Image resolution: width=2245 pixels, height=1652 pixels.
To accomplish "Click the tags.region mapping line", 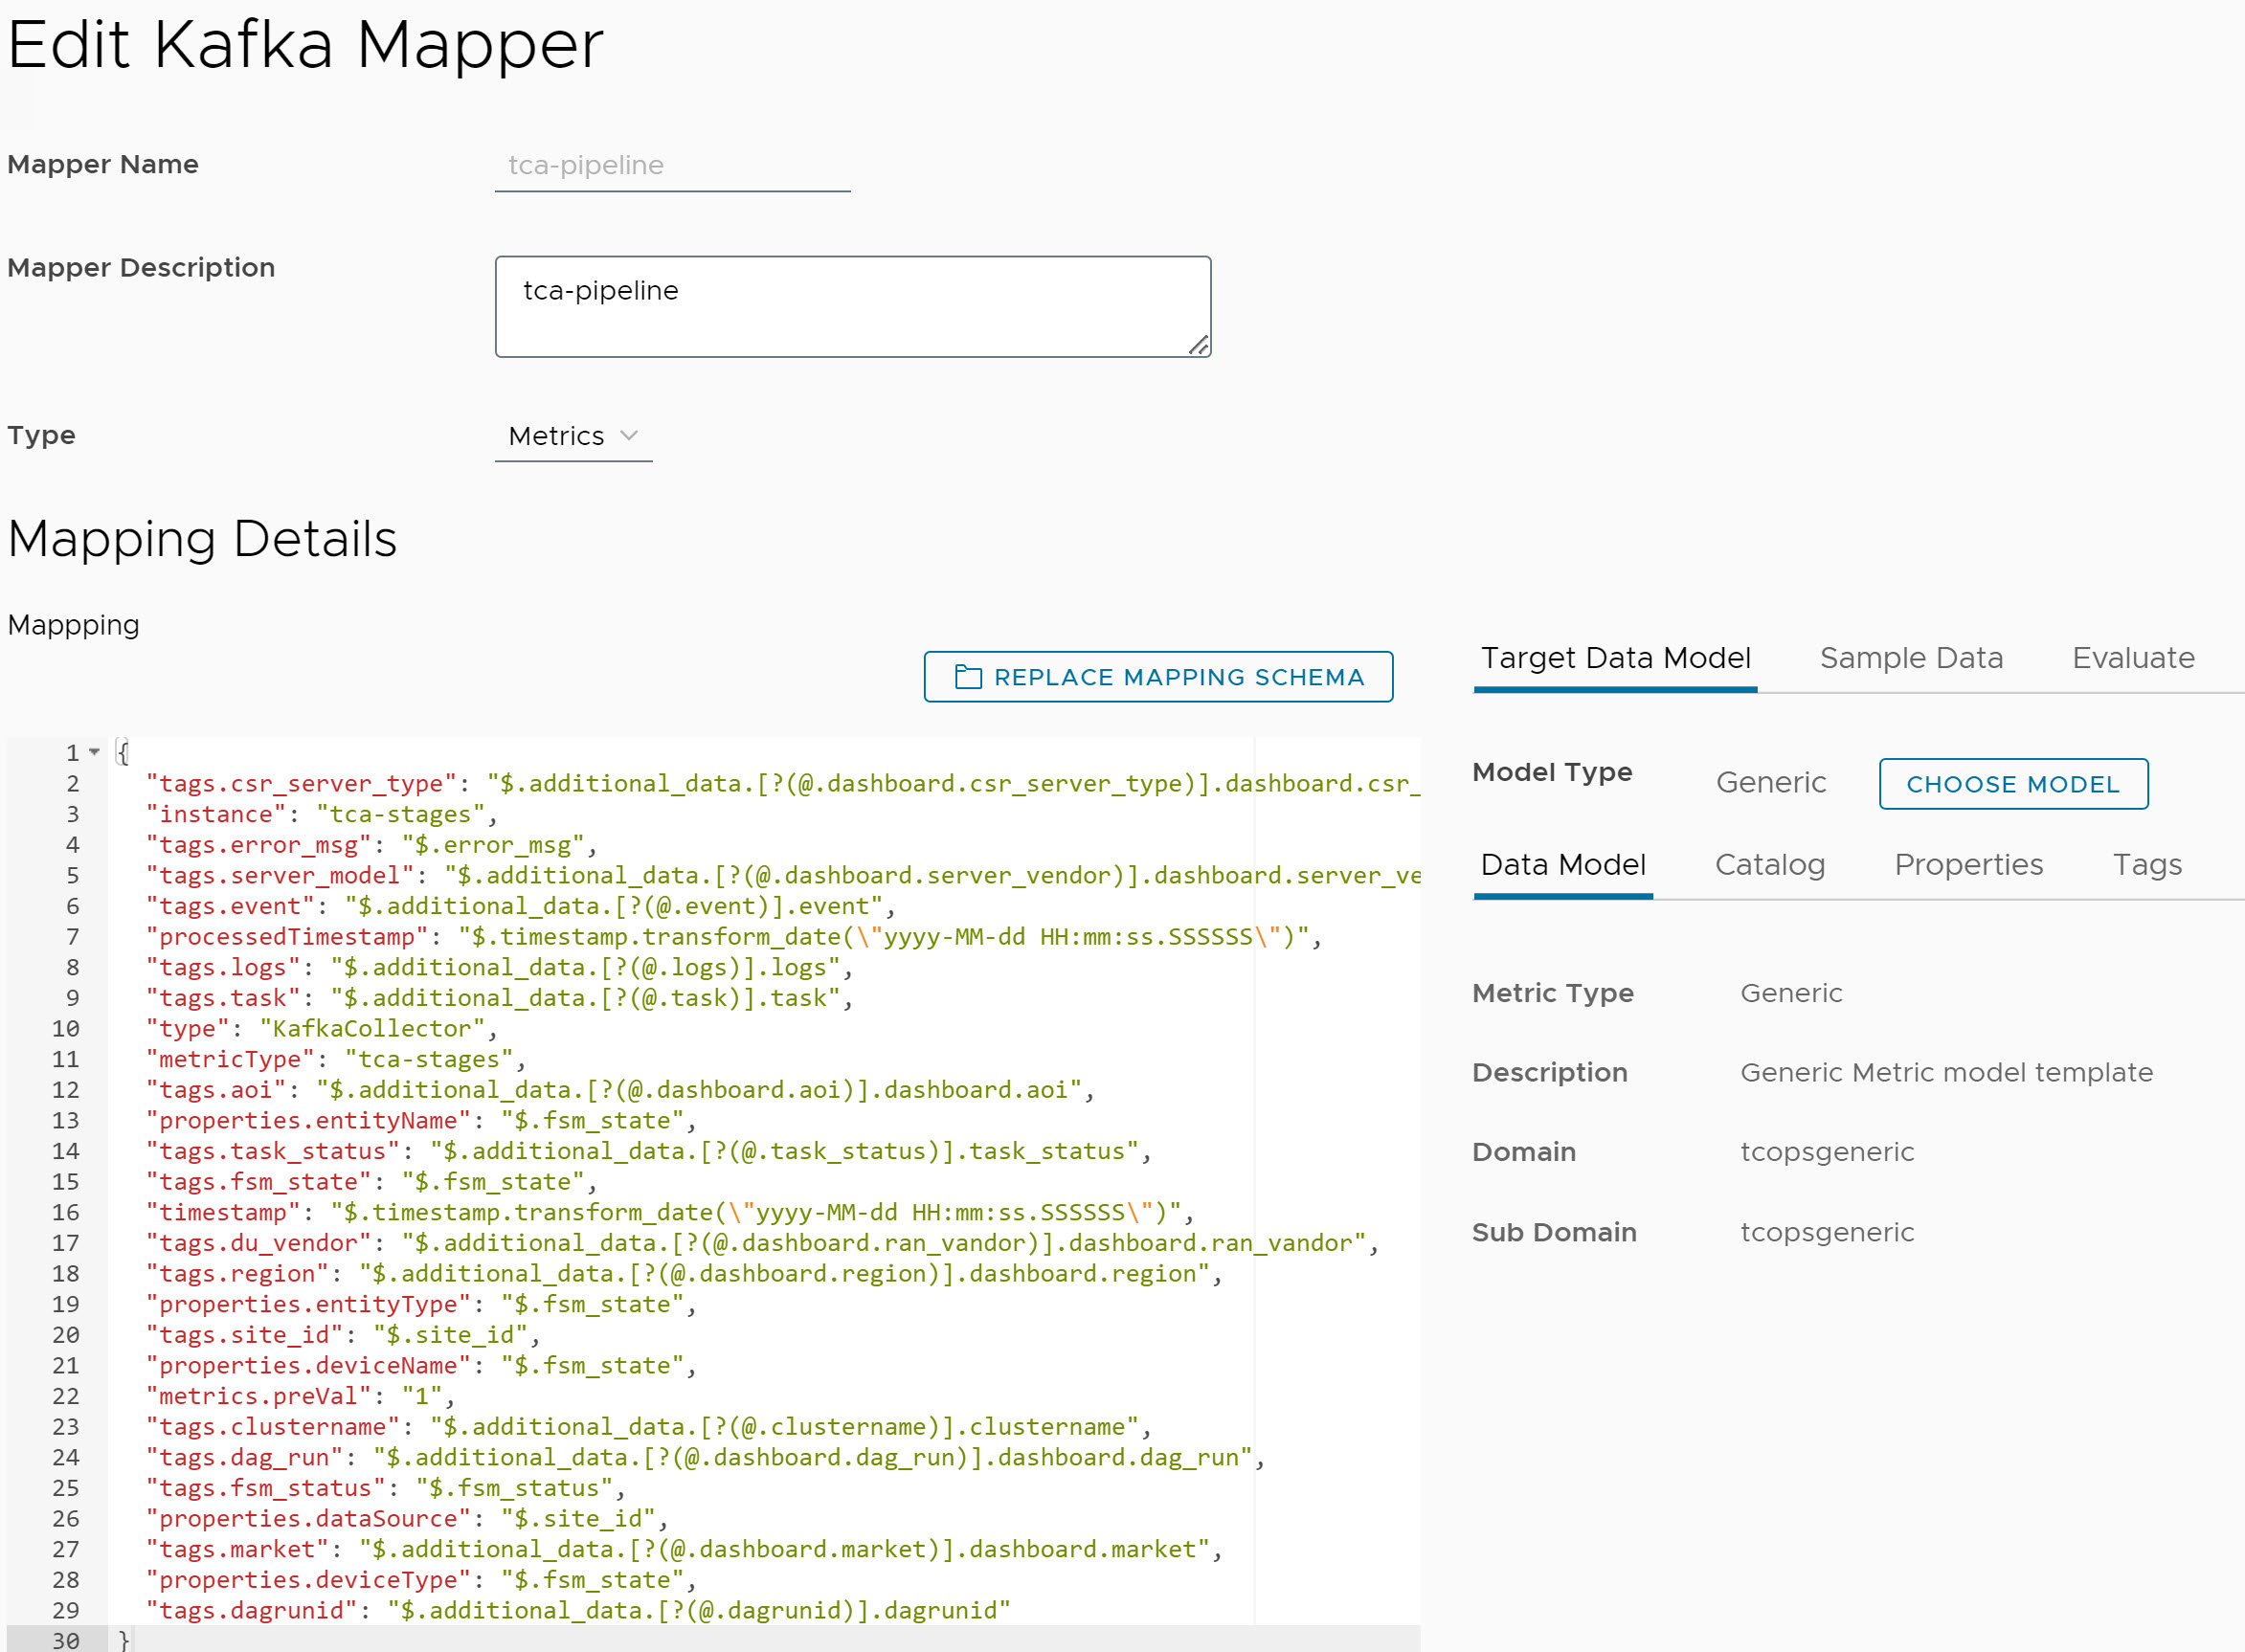I will tap(684, 1274).
